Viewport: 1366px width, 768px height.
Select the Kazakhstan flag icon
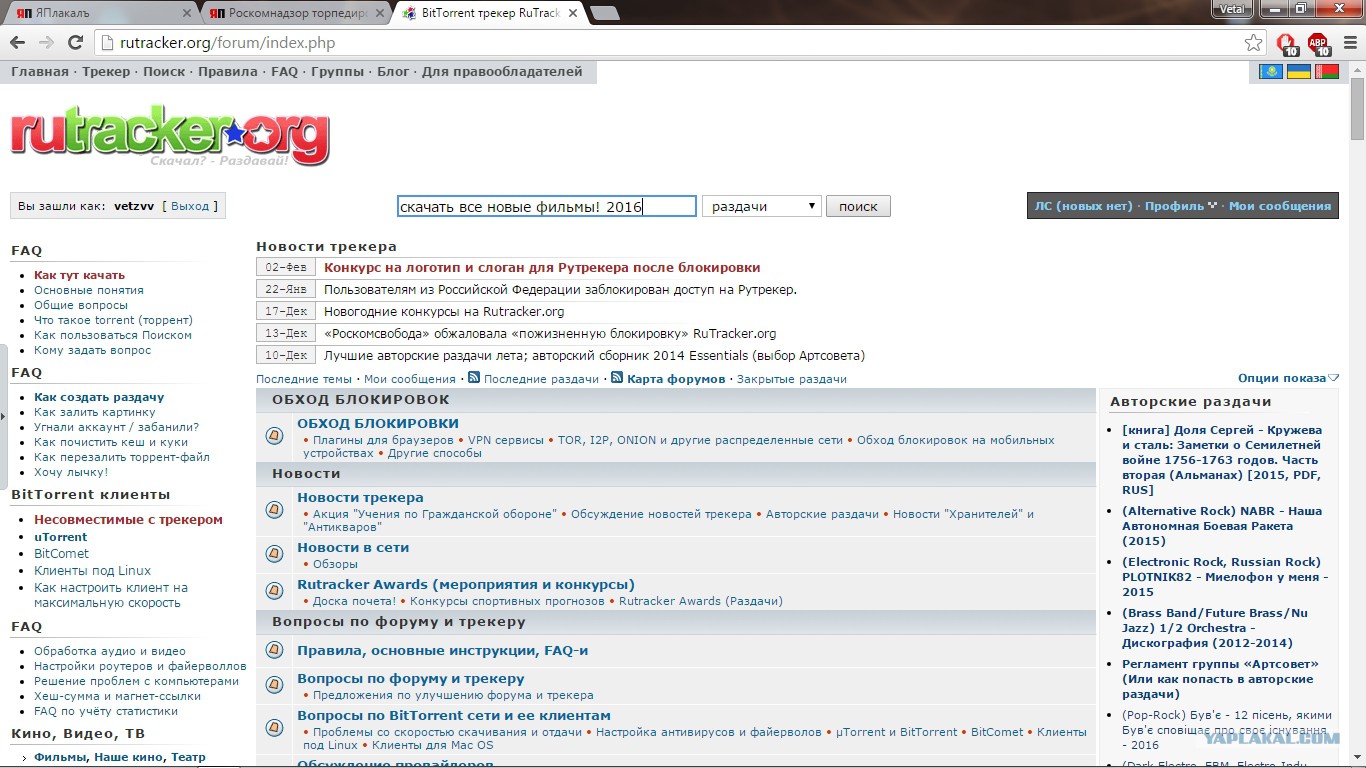(x=1271, y=72)
